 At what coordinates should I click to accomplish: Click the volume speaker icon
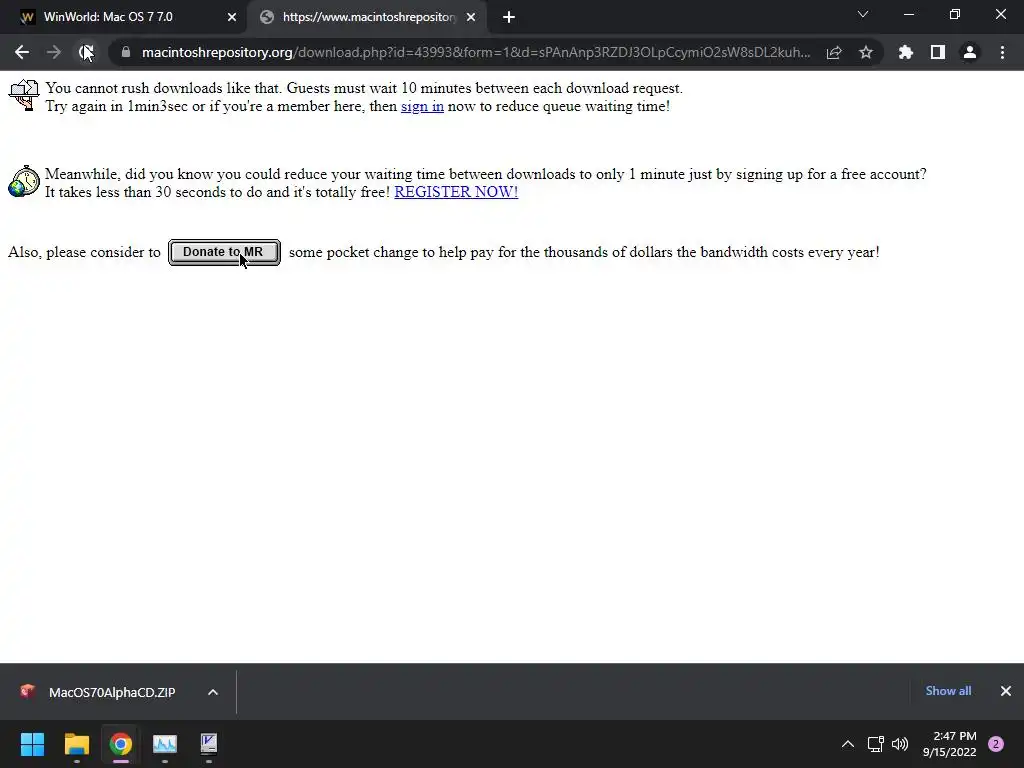point(900,744)
